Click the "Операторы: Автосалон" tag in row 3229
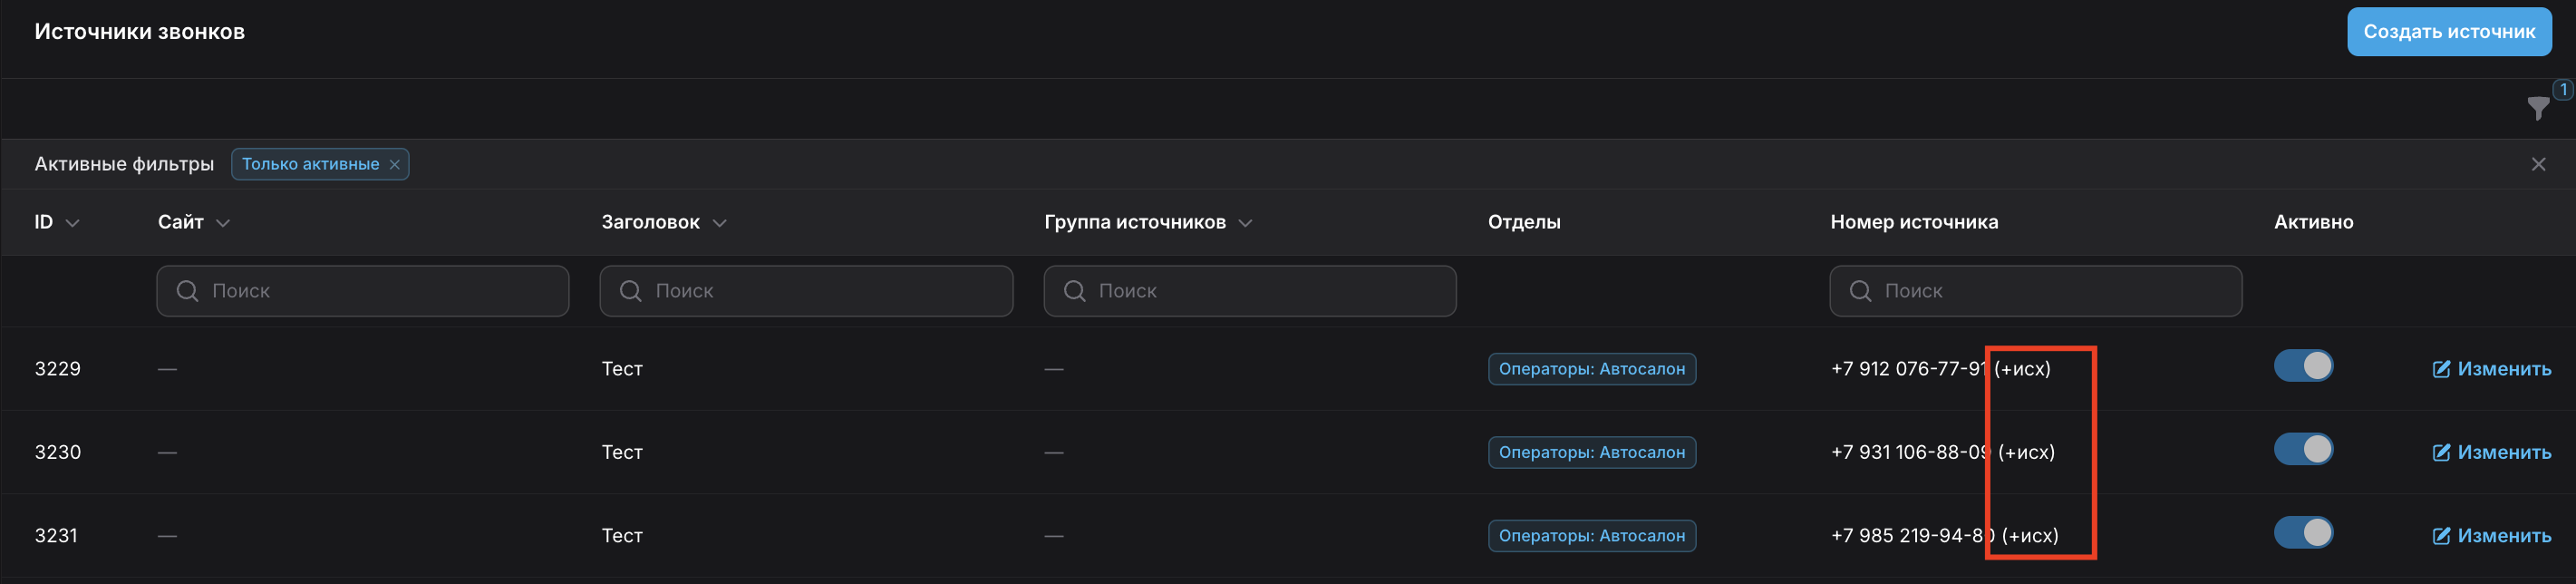This screenshot has height=584, width=2576. click(x=1591, y=369)
